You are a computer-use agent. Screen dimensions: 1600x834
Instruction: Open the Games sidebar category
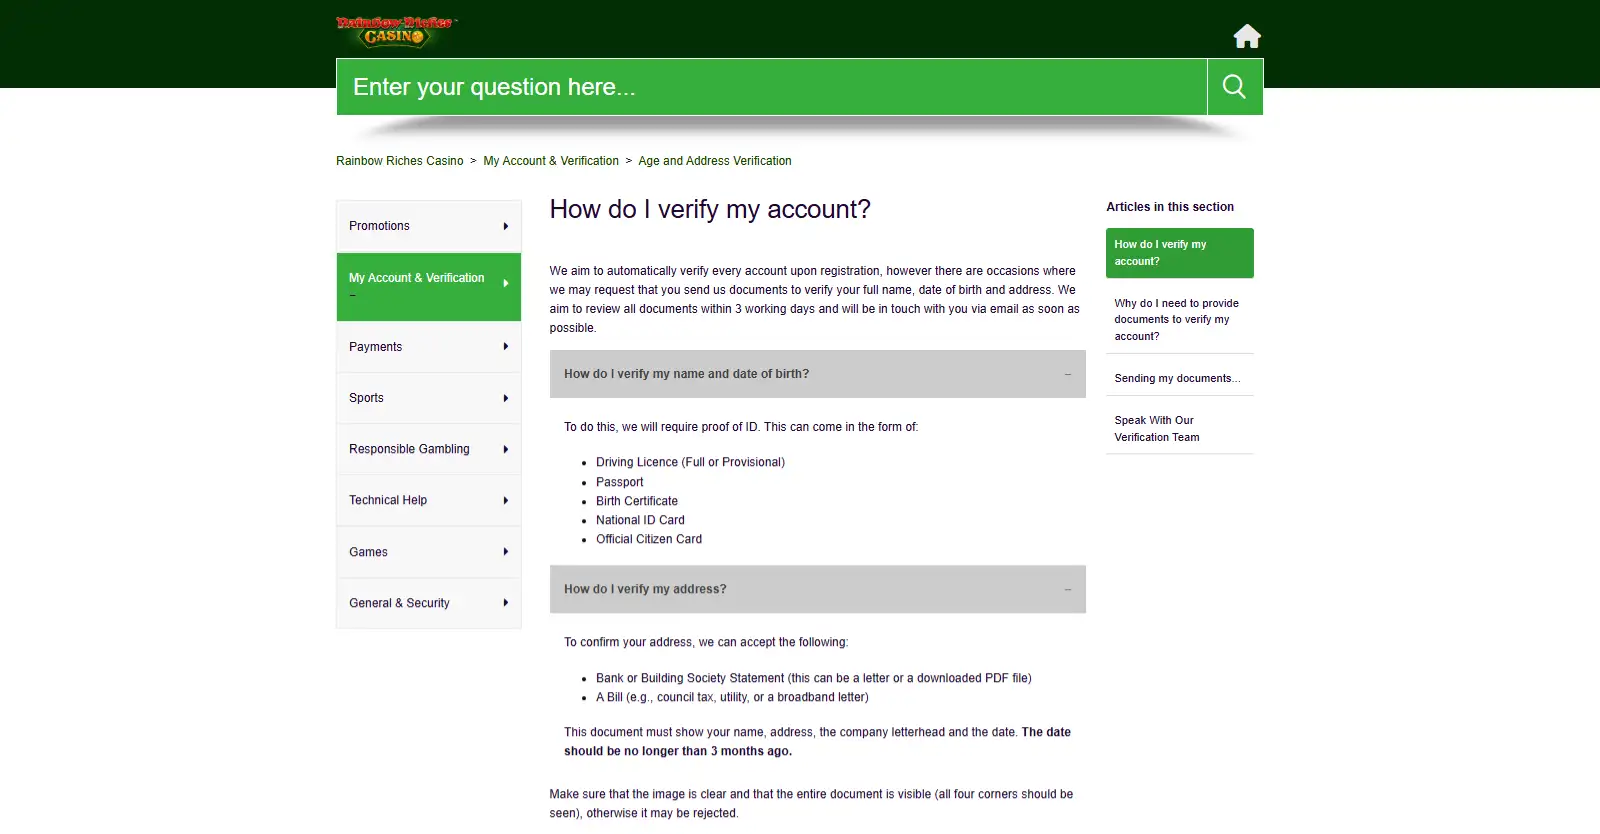(429, 552)
